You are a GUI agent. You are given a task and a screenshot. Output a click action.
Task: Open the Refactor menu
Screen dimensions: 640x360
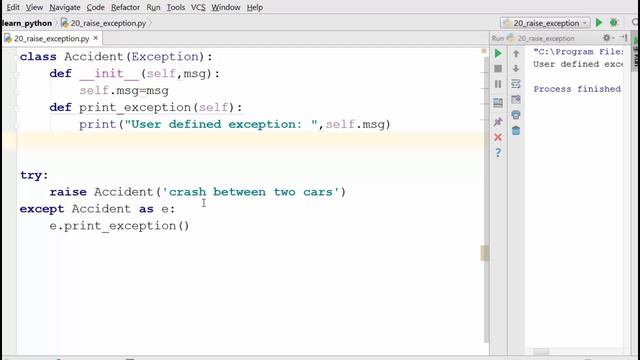125,7
